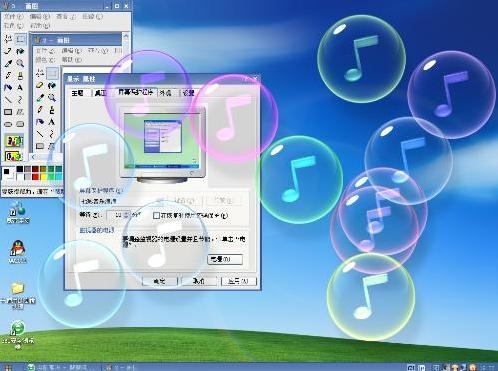The image size is (498, 371).
Task: Click the Paint vertical scrollbar up arrow
Action: [x=126, y=36]
